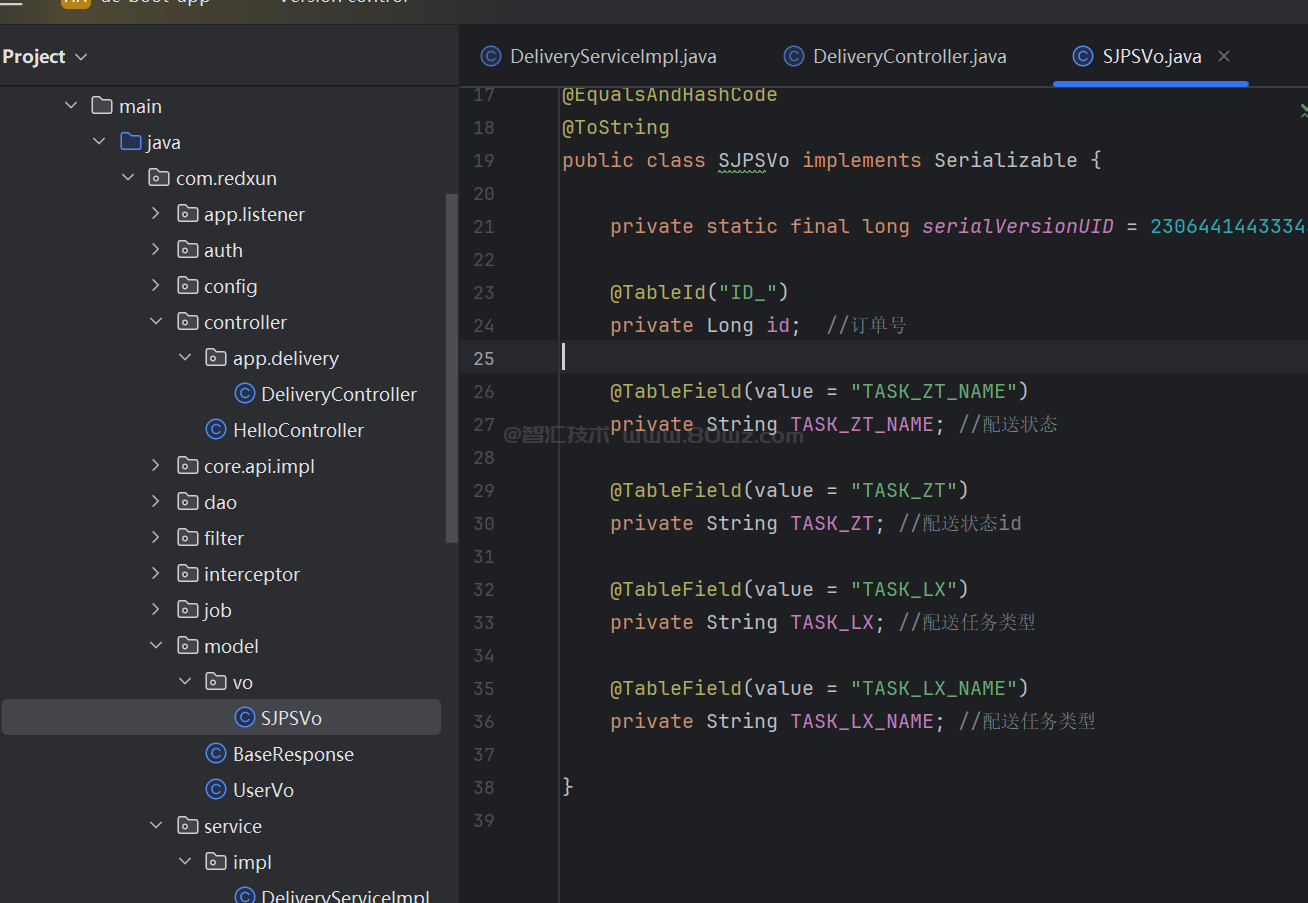This screenshot has height=903, width=1308.
Task: Click the BaseResponse class icon
Action: tap(215, 754)
